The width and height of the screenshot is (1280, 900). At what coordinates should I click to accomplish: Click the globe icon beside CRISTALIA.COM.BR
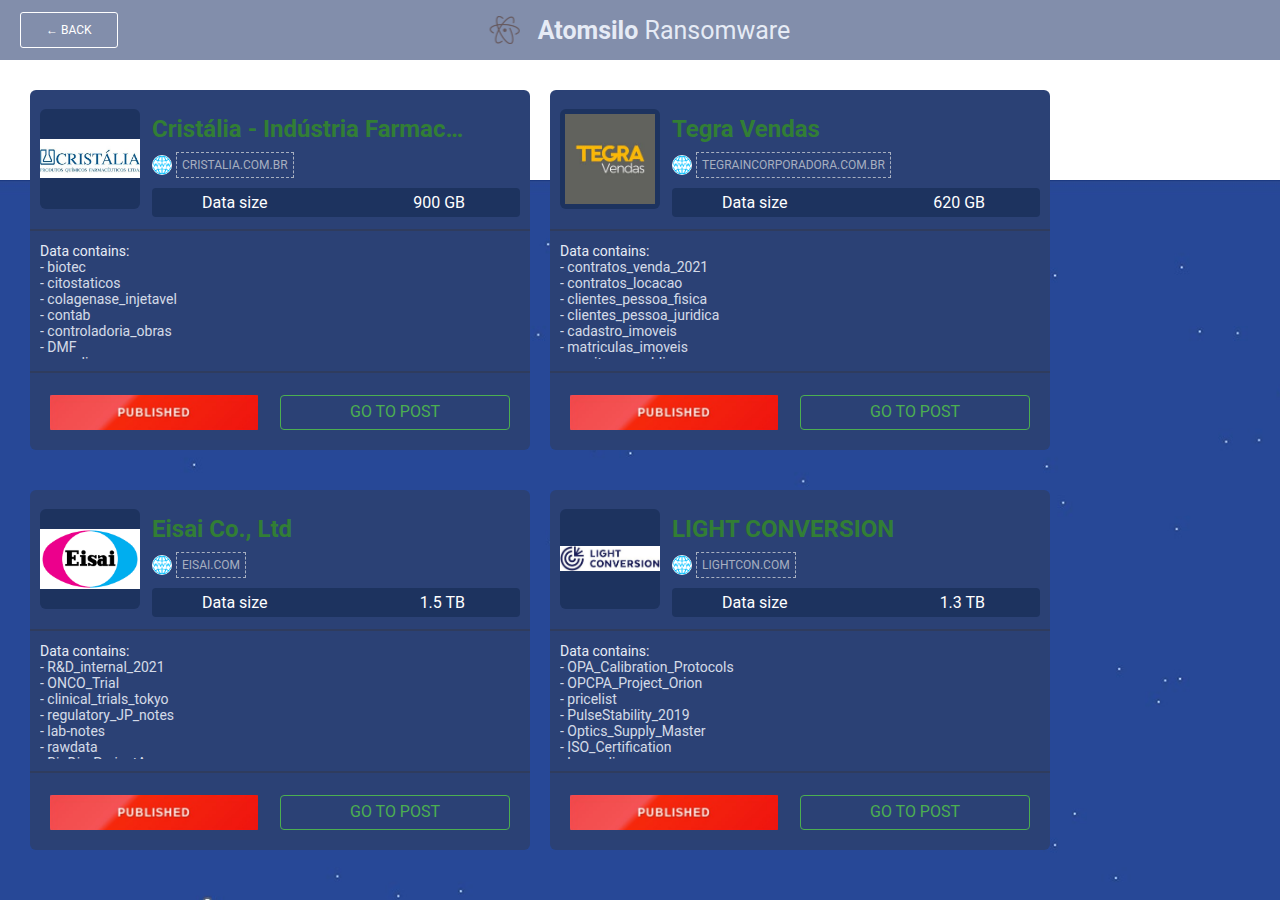(162, 165)
